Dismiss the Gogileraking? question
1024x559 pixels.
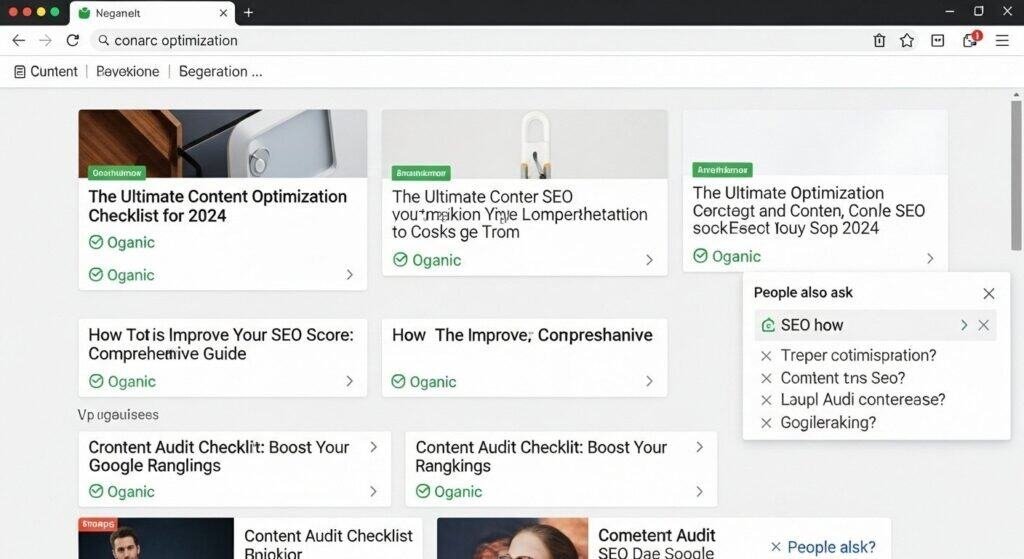(x=766, y=423)
